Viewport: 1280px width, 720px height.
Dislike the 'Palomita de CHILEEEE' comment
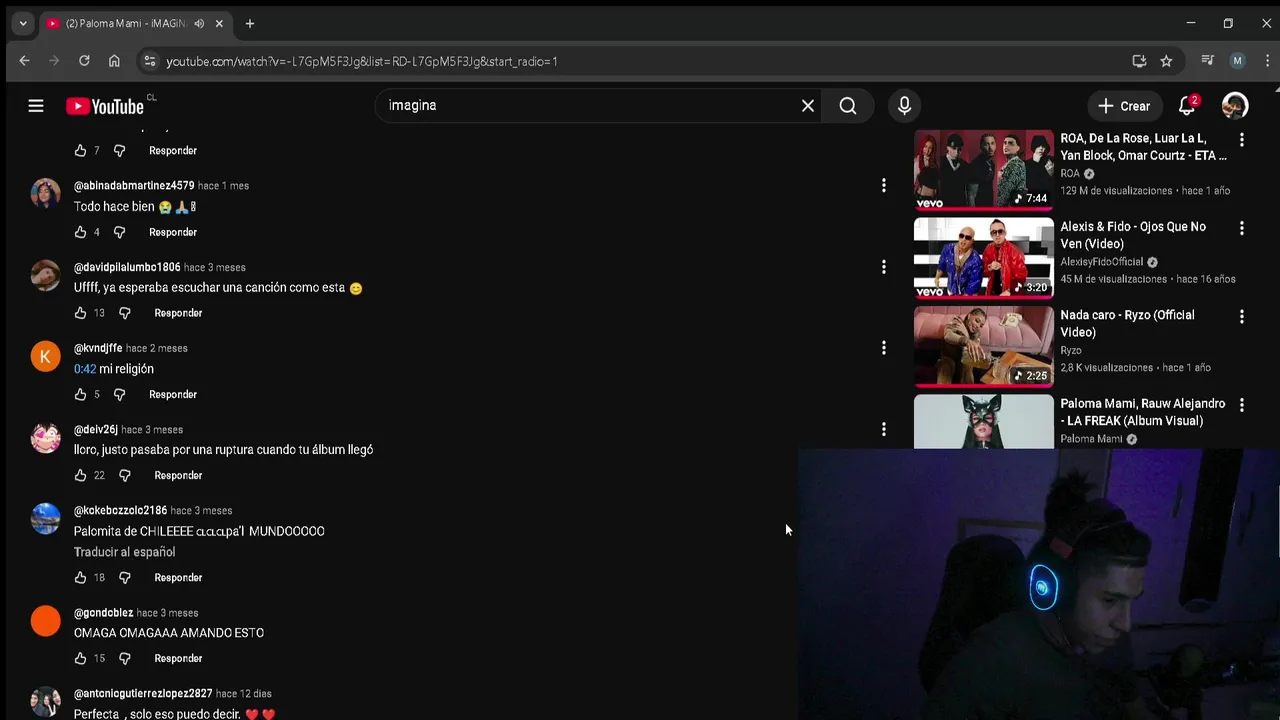point(124,577)
